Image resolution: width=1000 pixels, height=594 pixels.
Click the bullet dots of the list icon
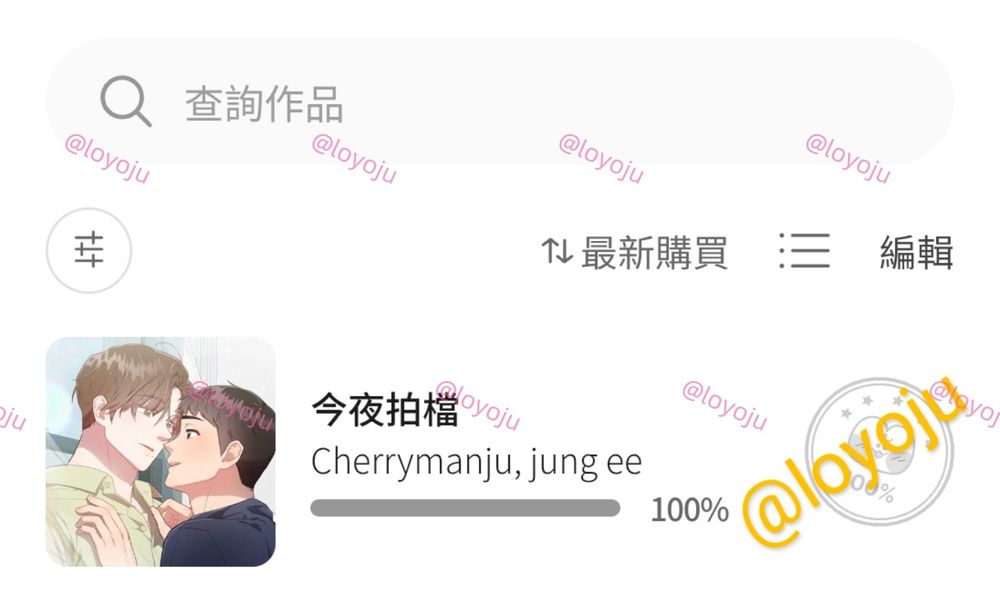[782, 251]
